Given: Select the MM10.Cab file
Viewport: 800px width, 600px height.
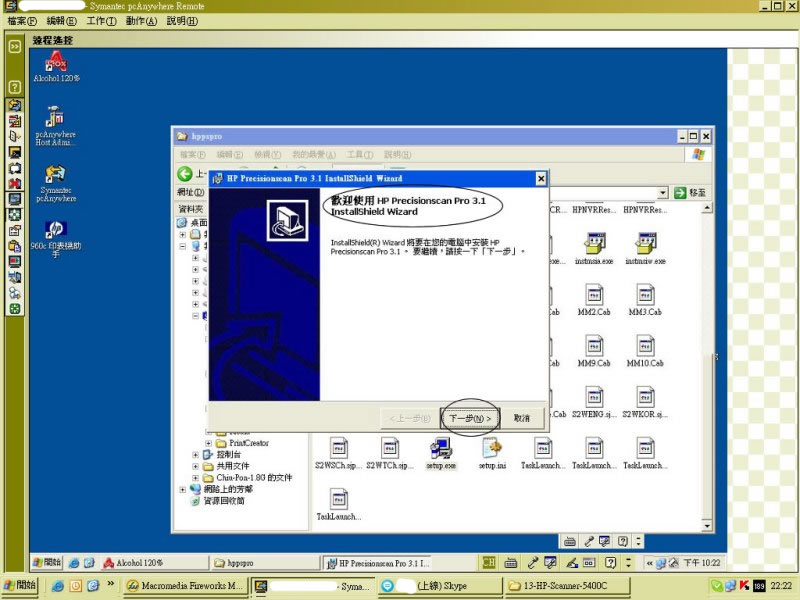Looking at the screenshot, I should point(645,351).
